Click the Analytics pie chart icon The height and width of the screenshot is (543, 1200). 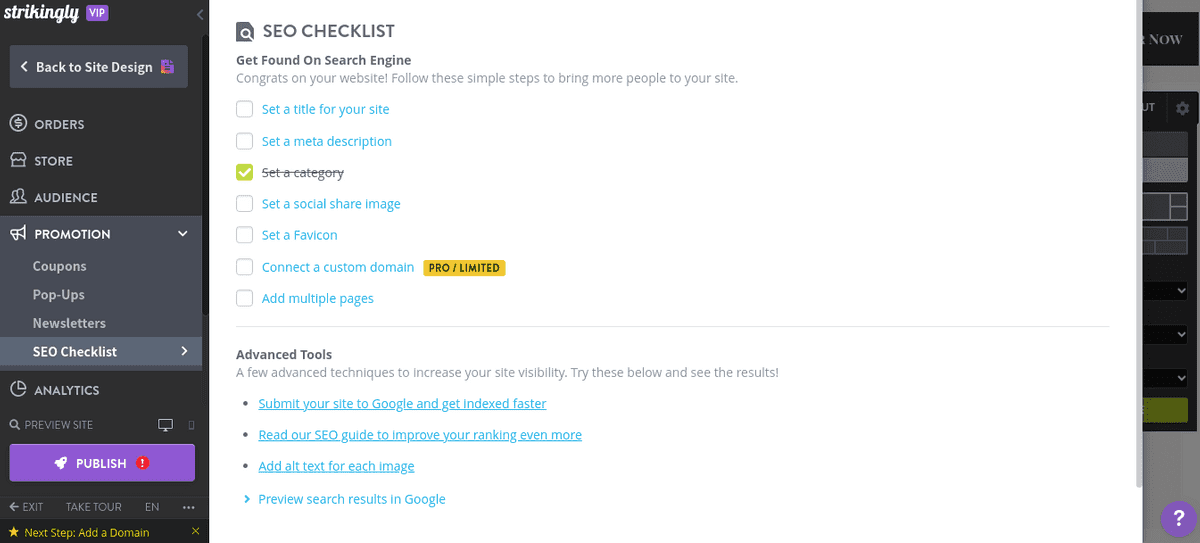click(18, 390)
